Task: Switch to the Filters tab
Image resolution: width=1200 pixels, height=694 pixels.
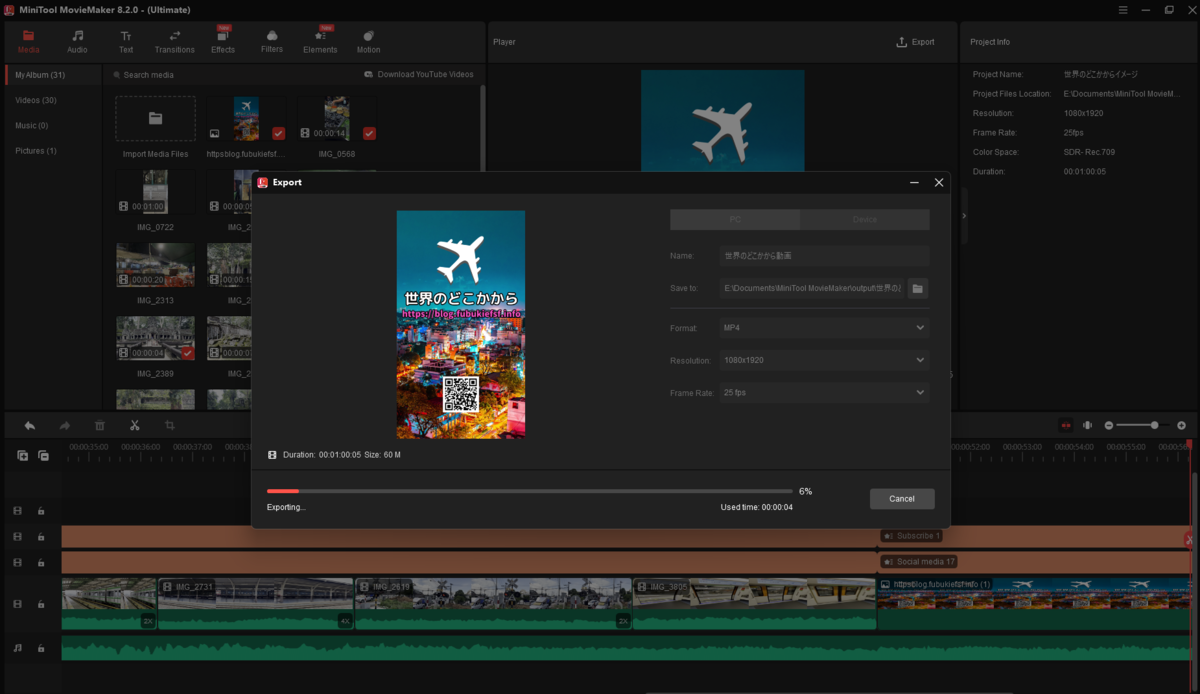Action: pos(272,41)
